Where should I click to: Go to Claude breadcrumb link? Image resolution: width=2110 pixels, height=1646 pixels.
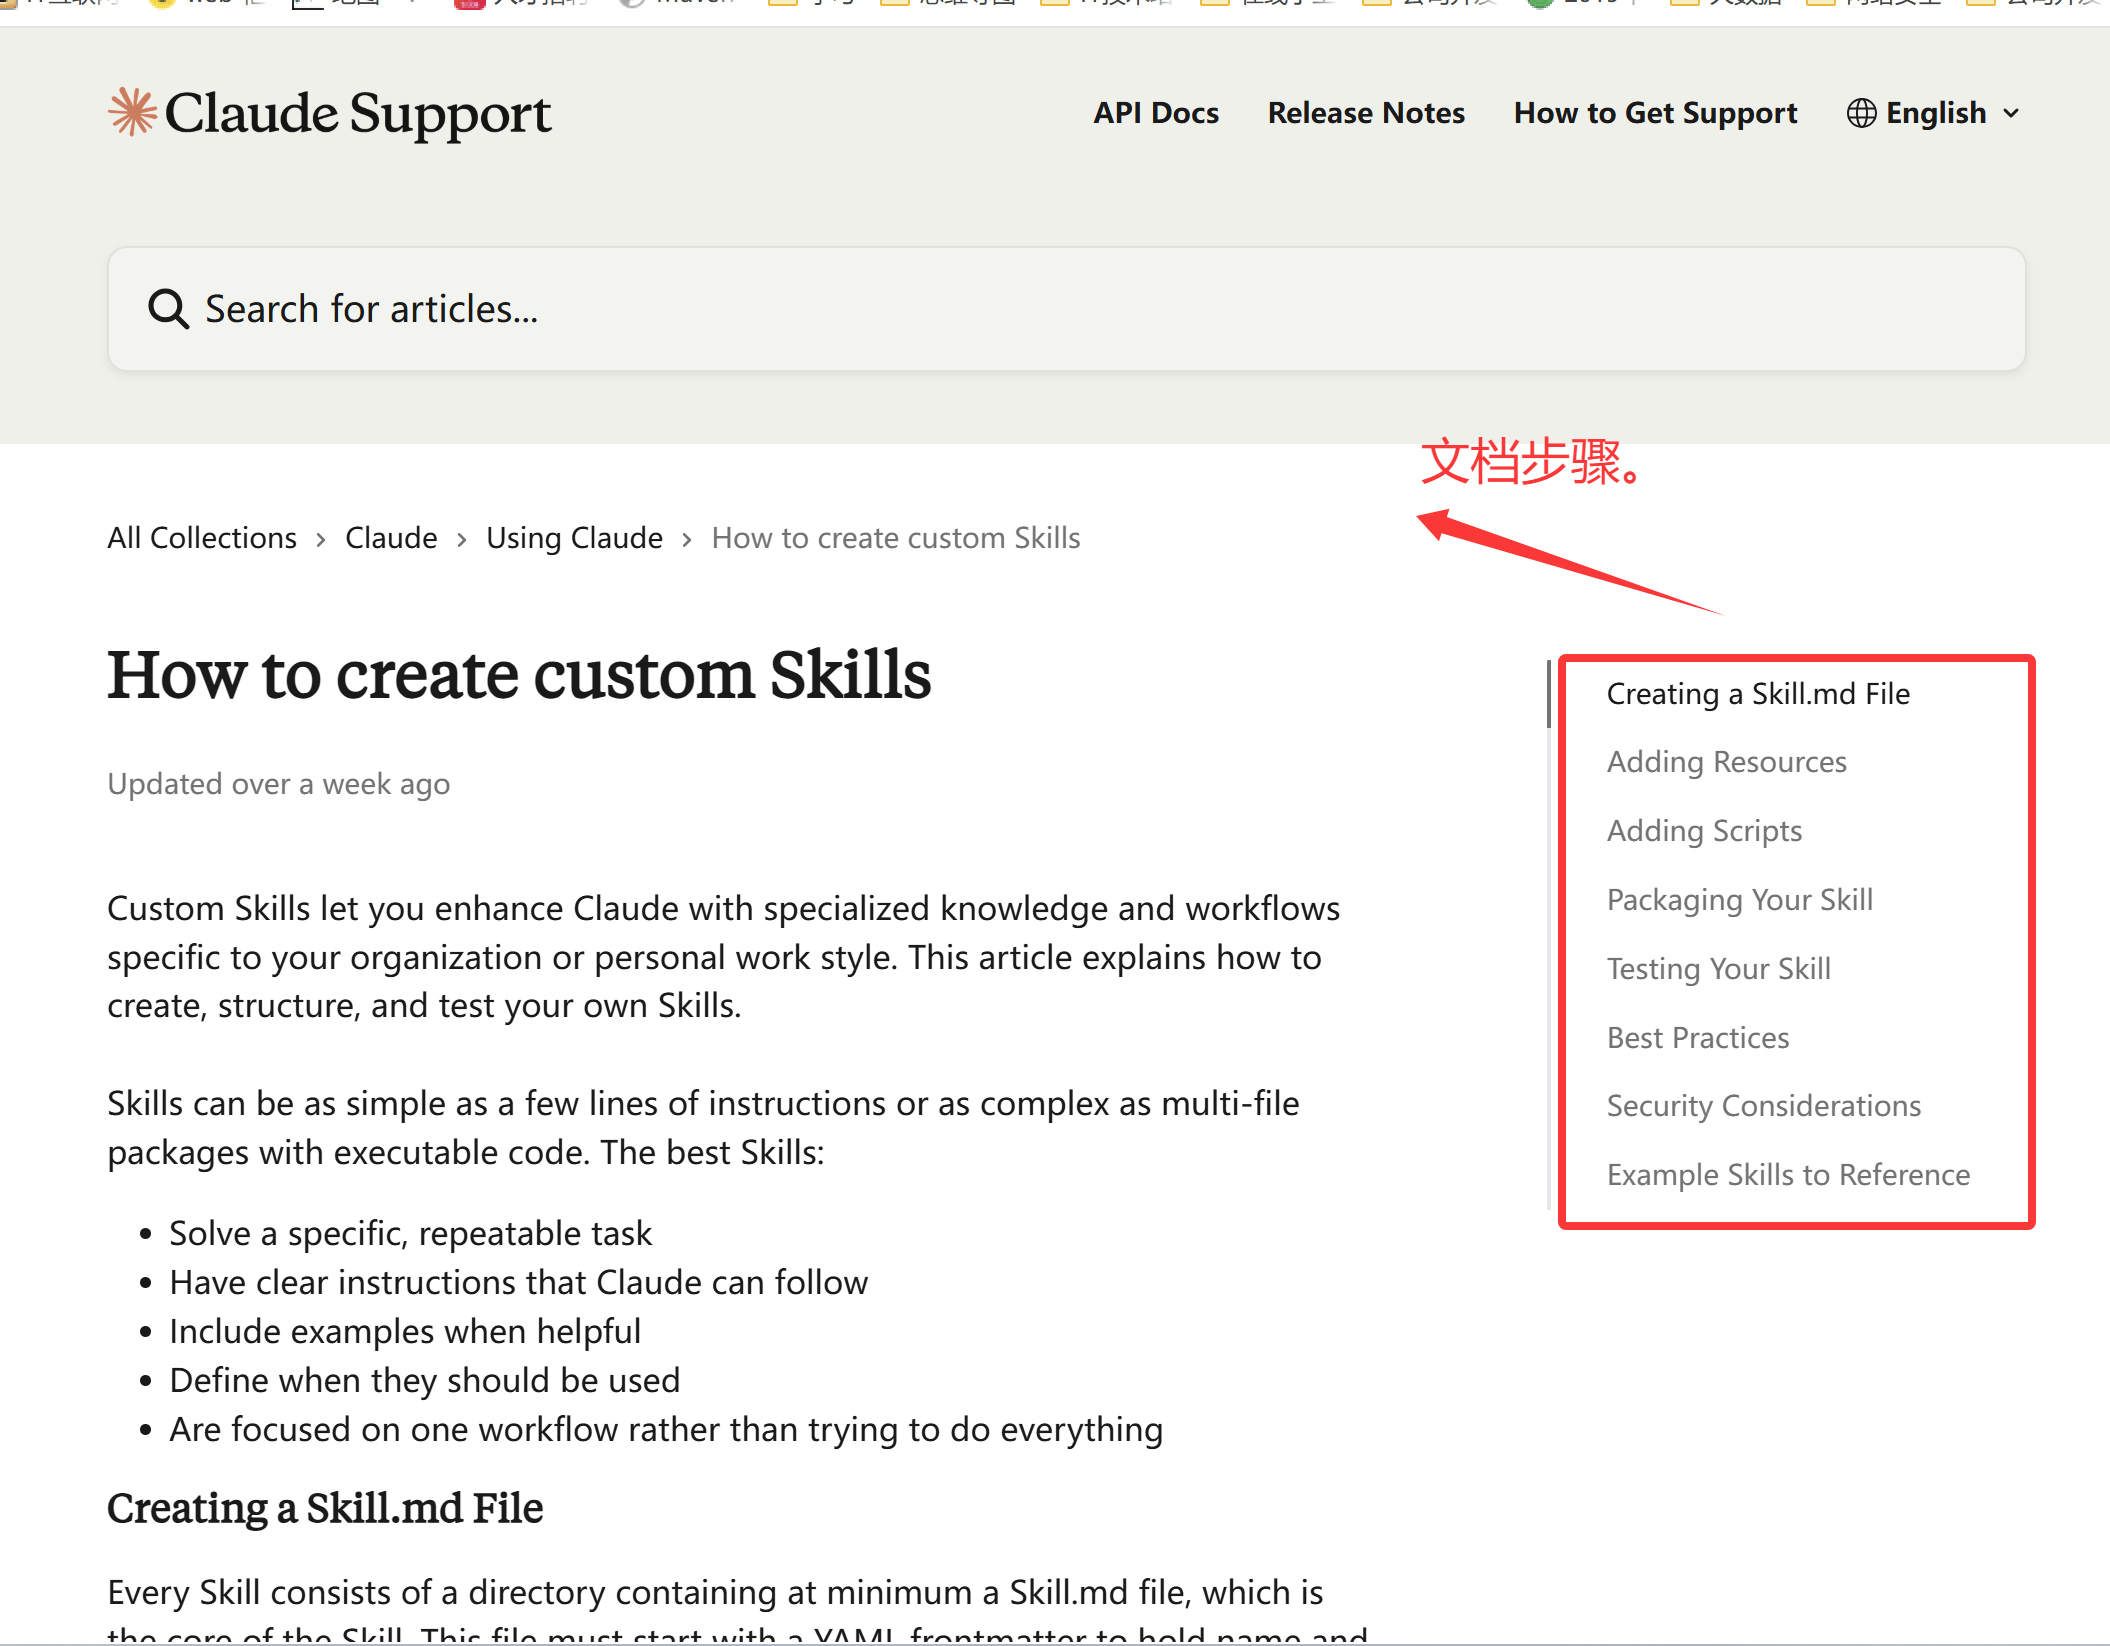(391, 538)
